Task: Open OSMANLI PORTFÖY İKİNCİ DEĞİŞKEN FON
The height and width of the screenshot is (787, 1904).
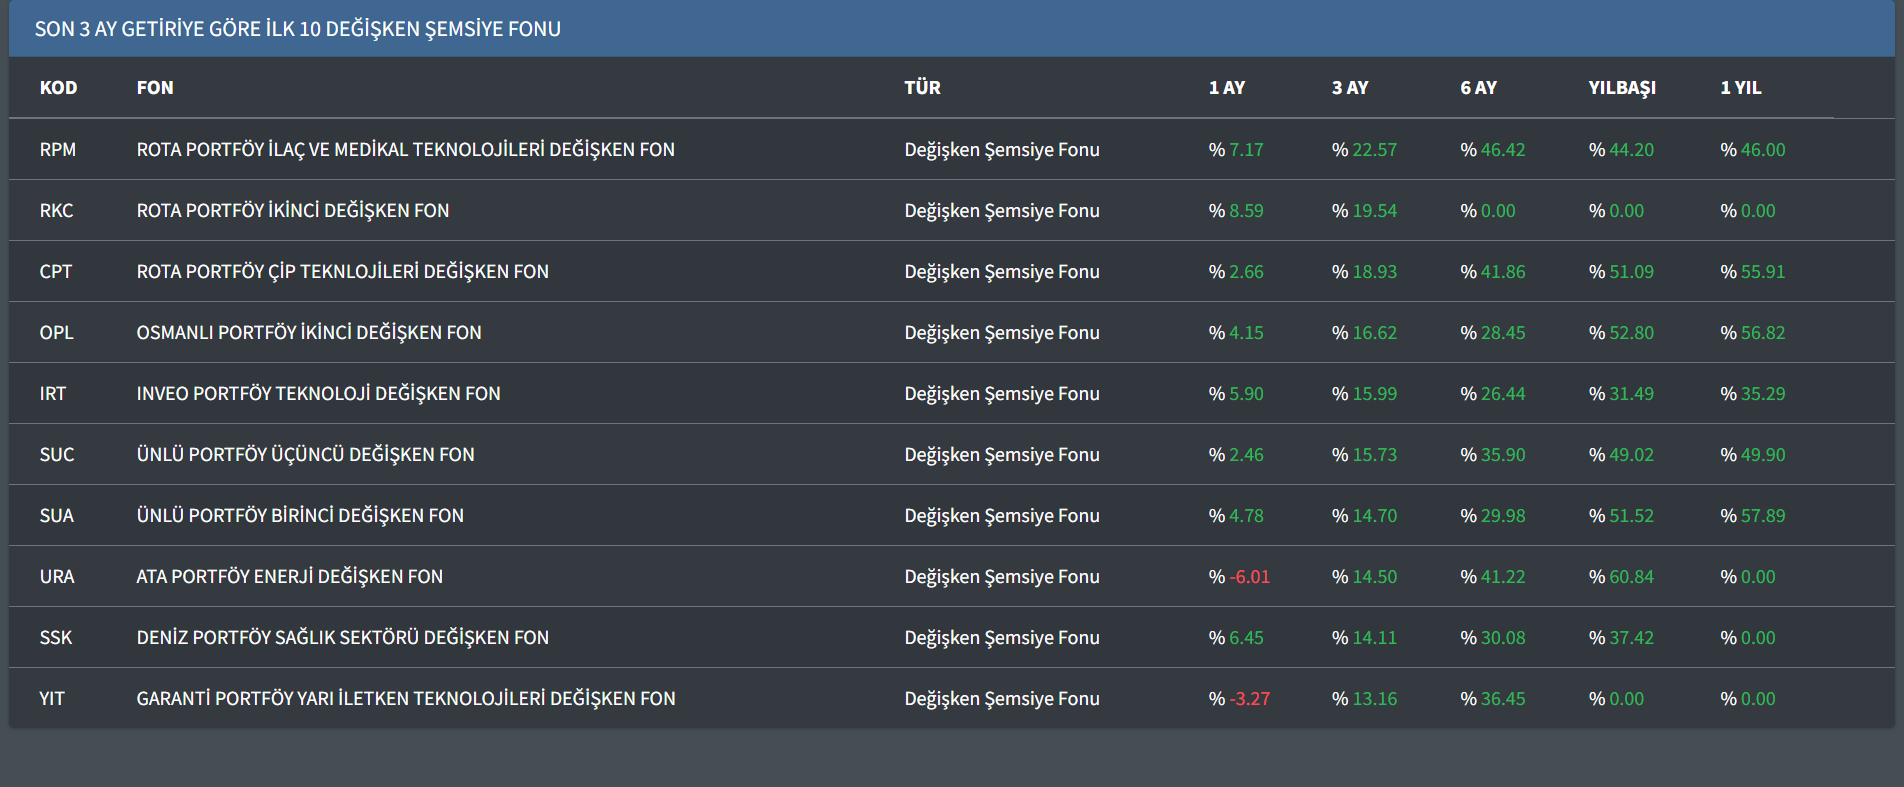Action: [308, 333]
